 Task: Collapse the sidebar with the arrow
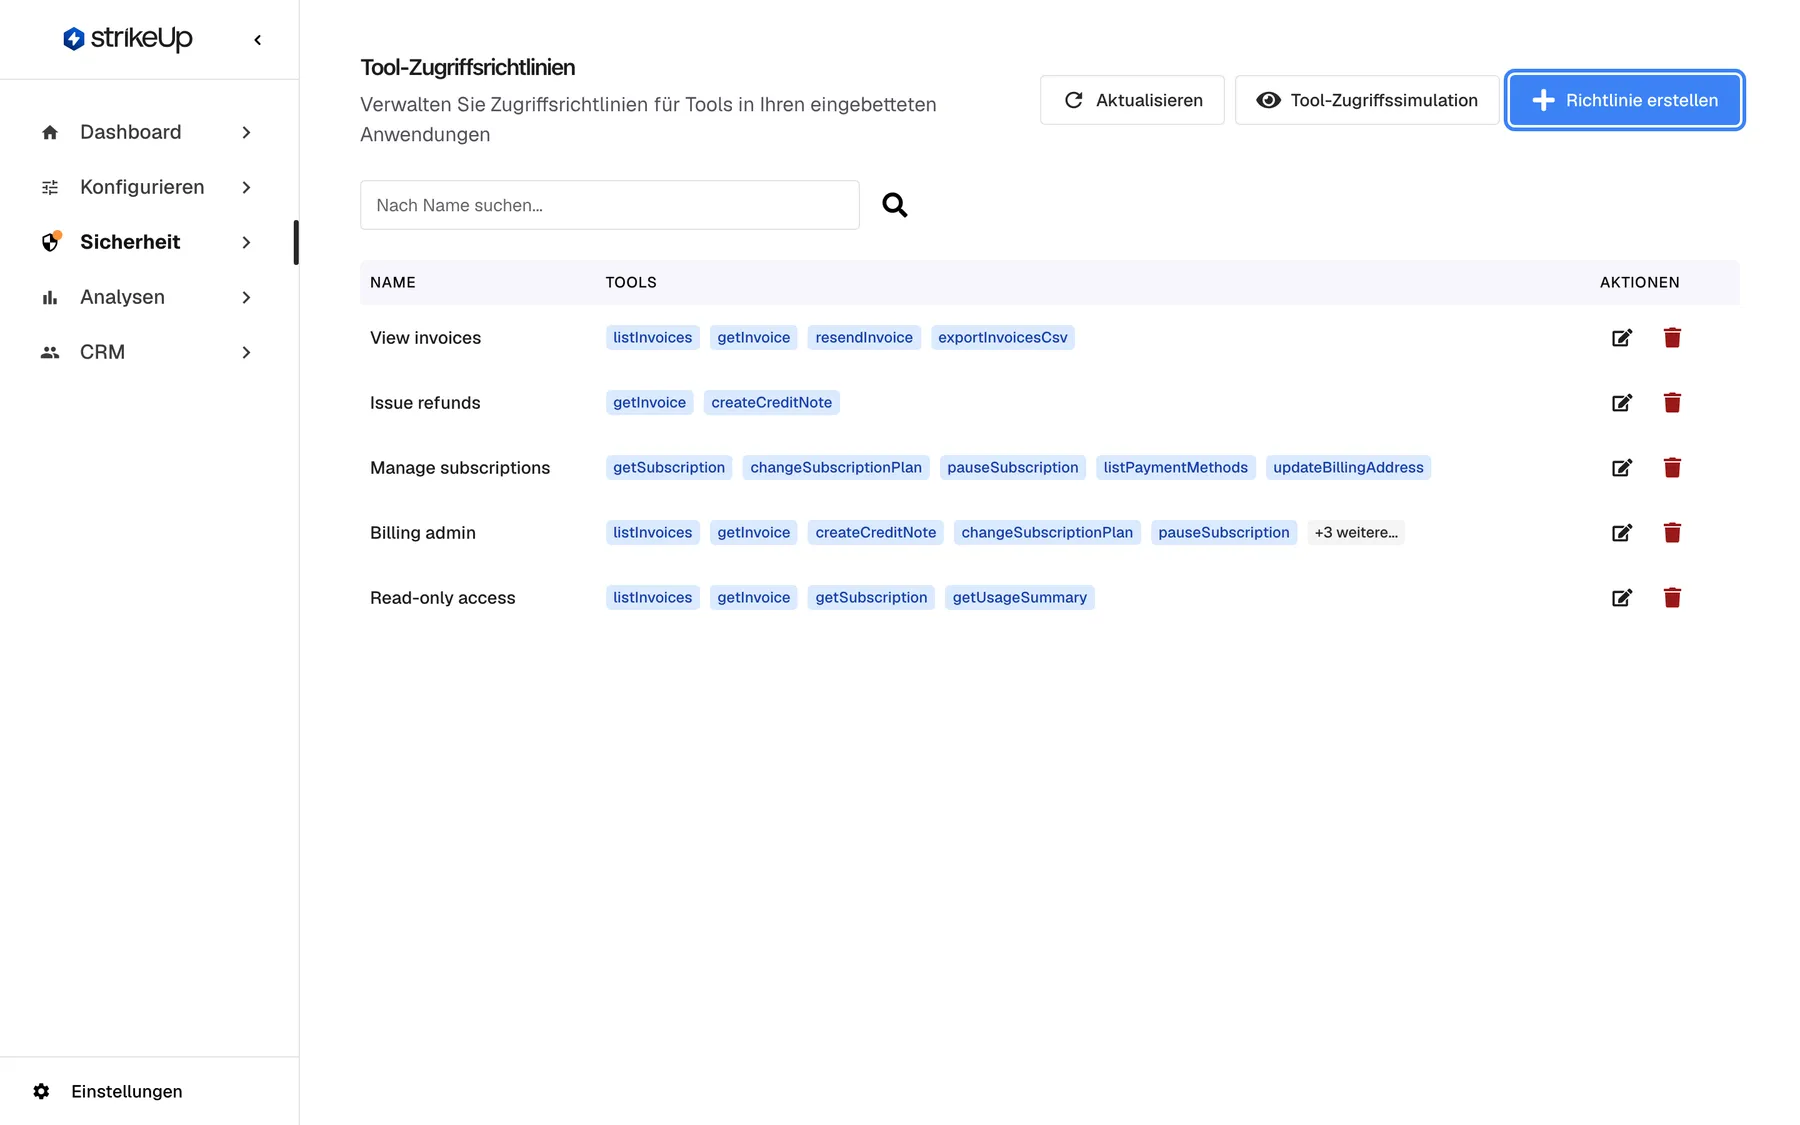point(258,40)
